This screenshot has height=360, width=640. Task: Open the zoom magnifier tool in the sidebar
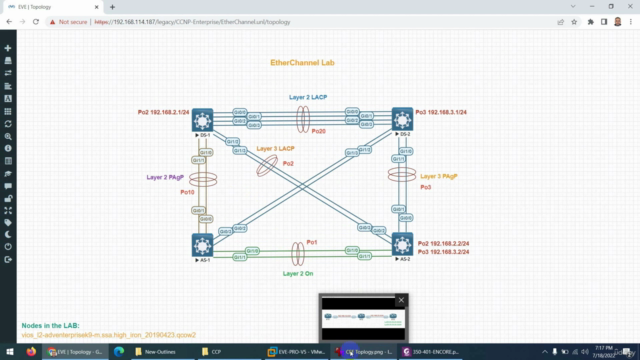click(8, 136)
